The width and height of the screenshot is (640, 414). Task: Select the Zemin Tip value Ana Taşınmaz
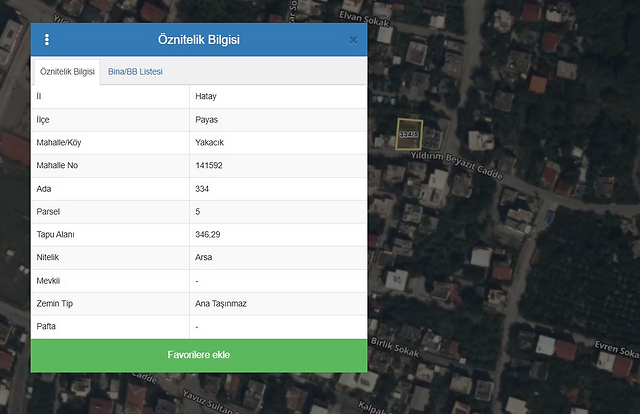coord(223,304)
